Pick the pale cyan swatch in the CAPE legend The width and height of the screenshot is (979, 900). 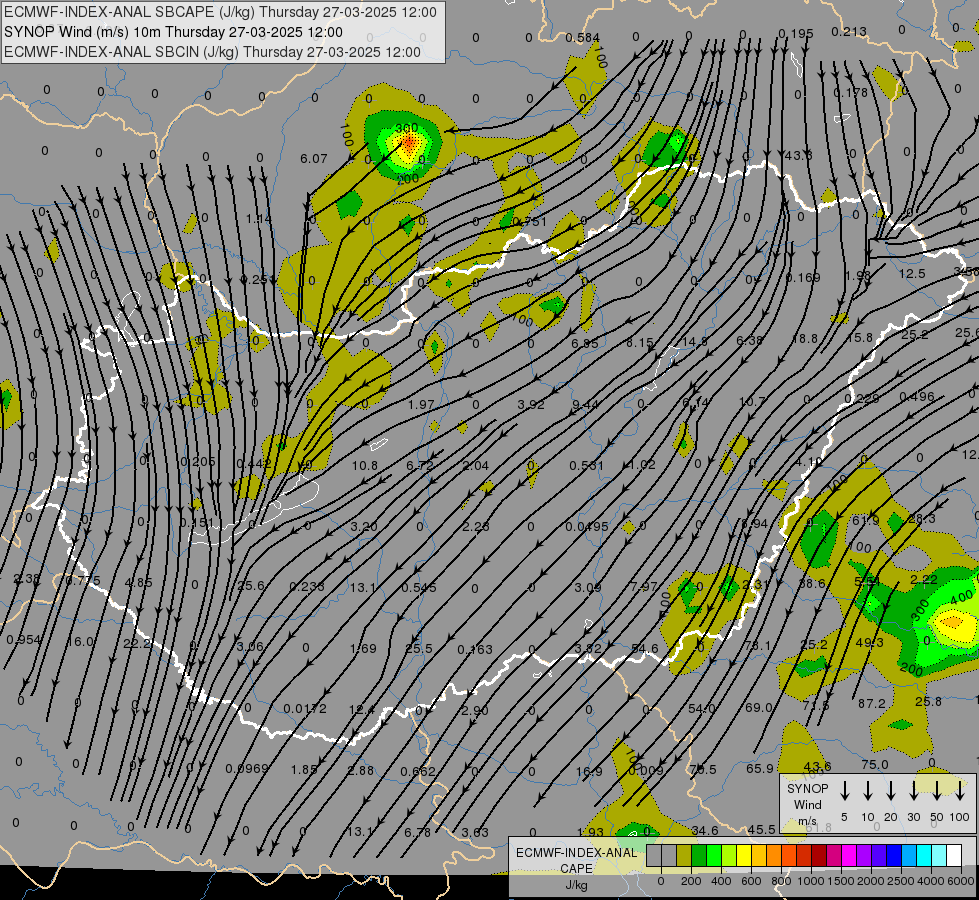pos(939,855)
